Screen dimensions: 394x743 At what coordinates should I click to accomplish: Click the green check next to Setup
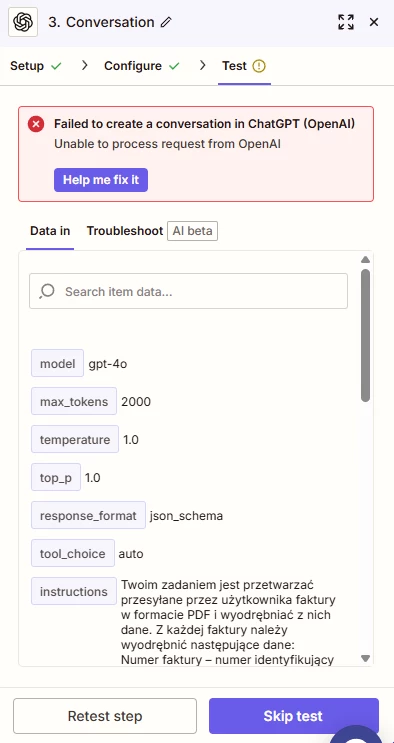(x=56, y=66)
